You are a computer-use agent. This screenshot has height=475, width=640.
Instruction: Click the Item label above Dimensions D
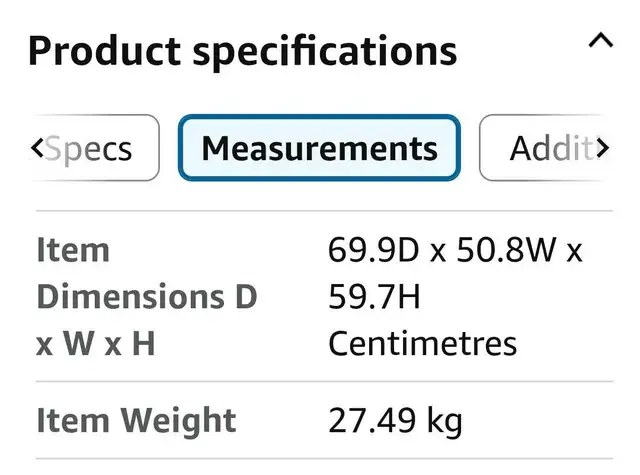coord(73,250)
